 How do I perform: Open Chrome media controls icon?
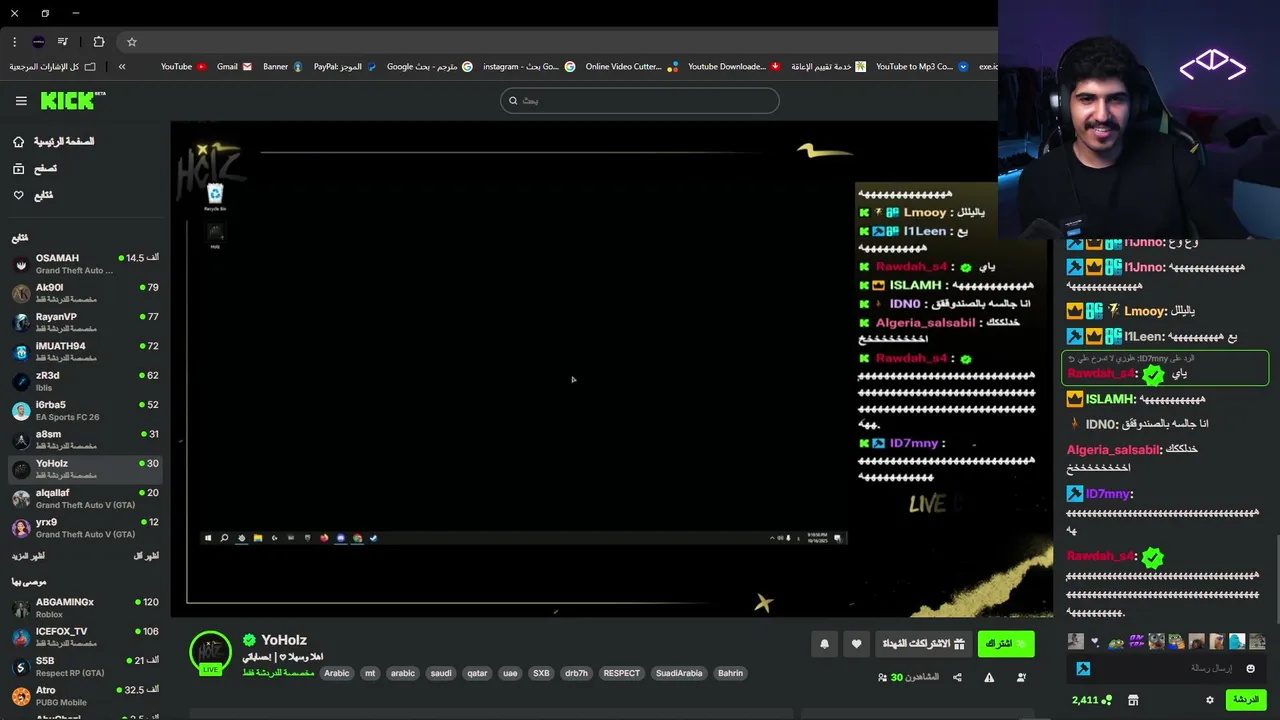[63, 42]
